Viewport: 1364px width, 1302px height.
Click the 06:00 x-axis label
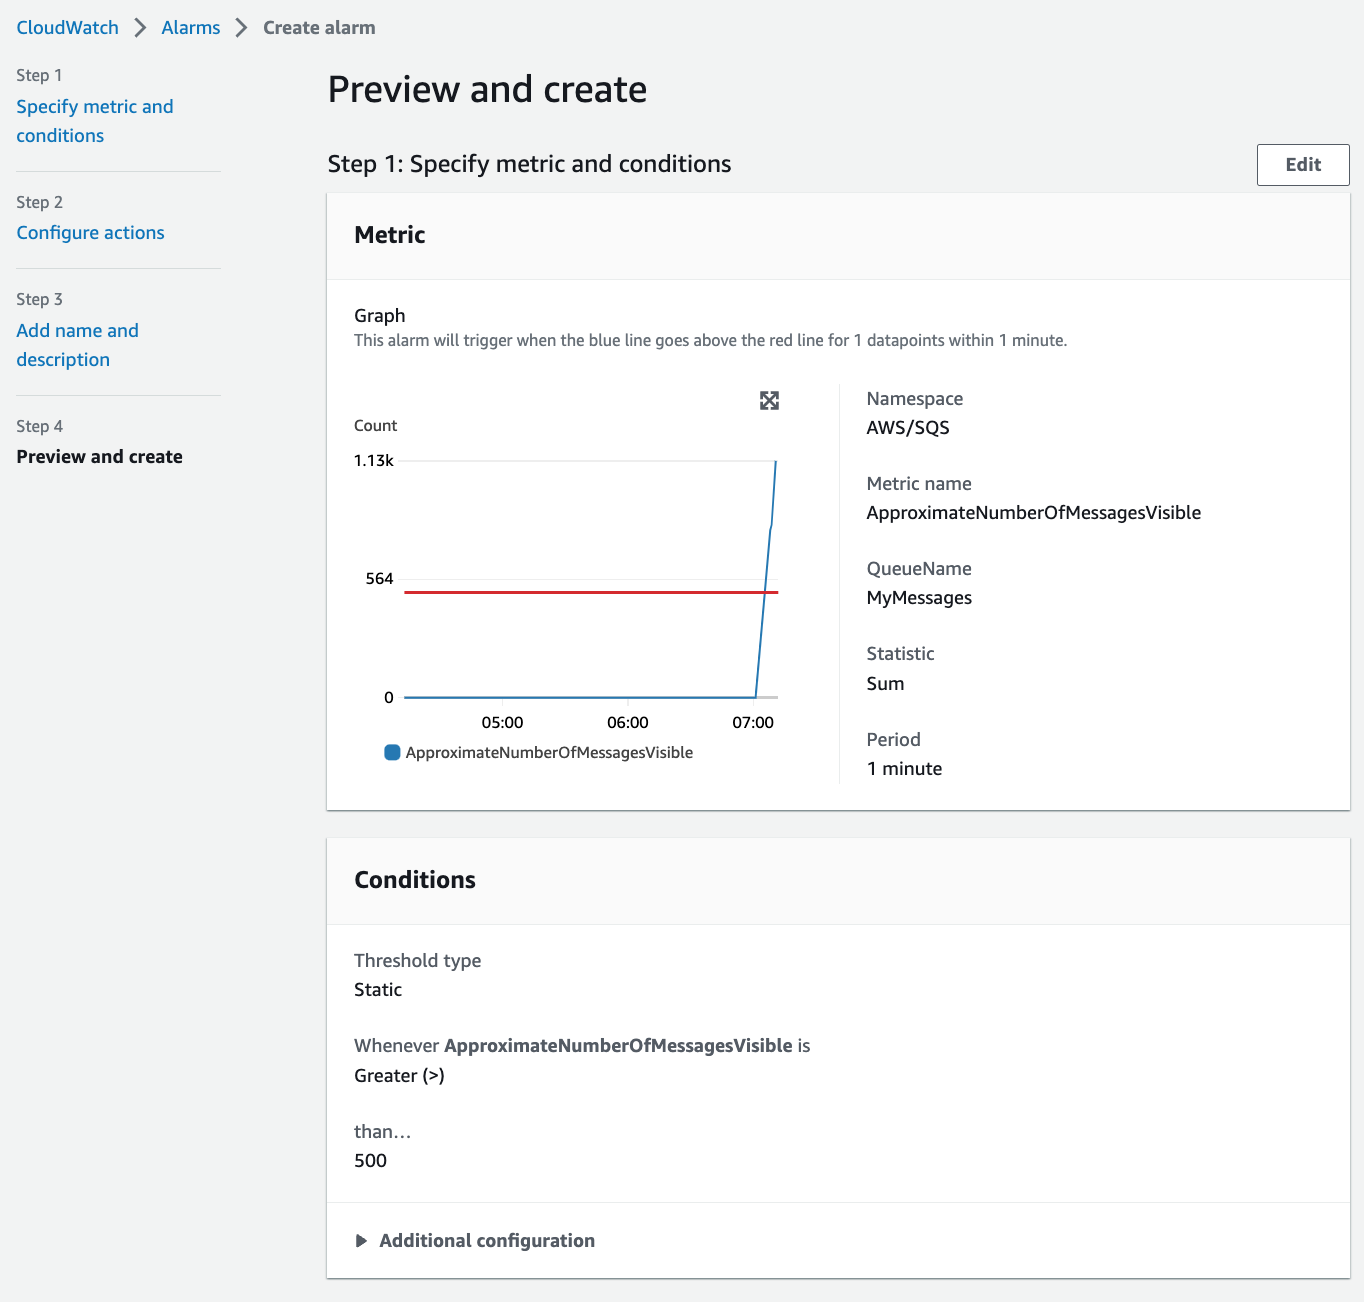[628, 722]
